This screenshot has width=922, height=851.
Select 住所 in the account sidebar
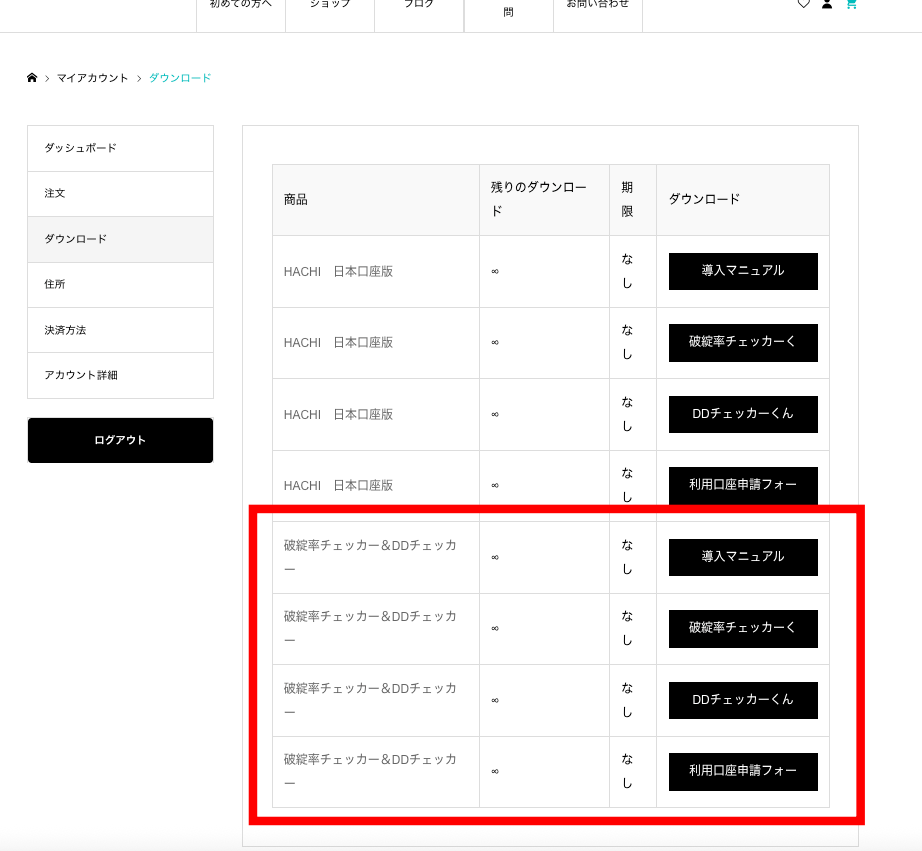(120, 284)
